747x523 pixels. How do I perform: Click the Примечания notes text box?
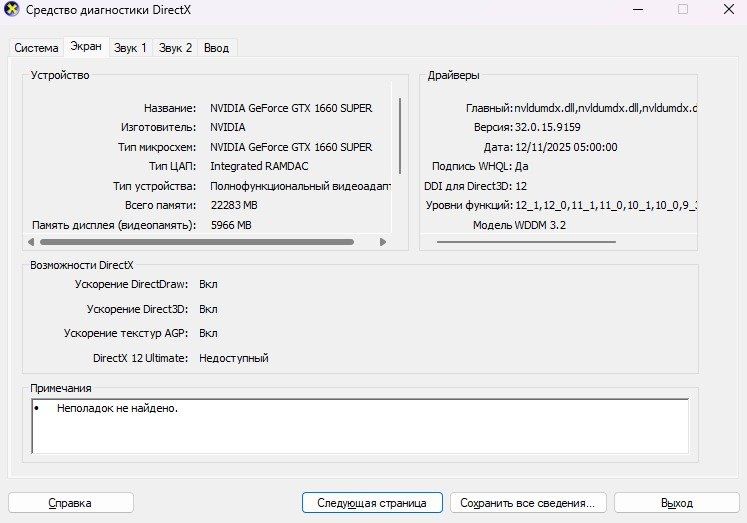click(x=360, y=426)
